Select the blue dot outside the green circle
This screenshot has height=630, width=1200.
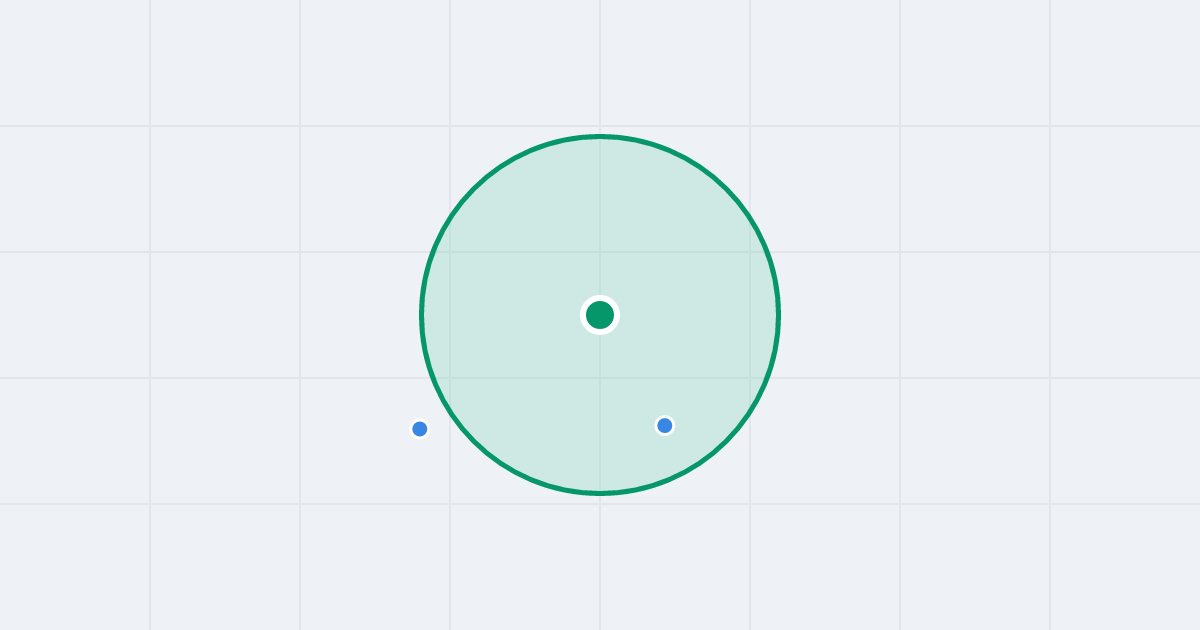click(420, 429)
